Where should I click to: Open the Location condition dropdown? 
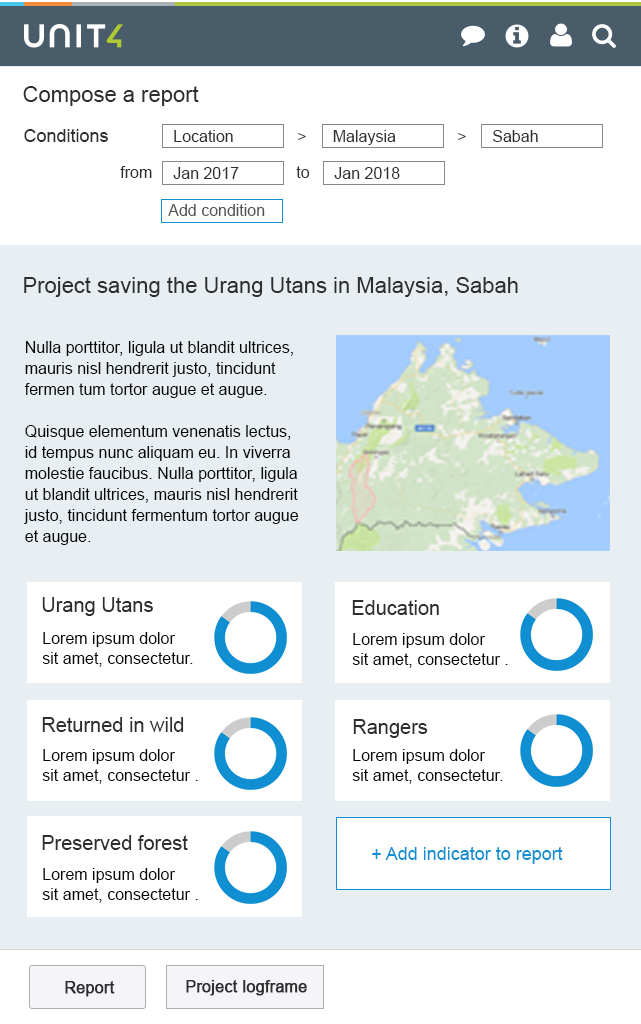(x=223, y=136)
